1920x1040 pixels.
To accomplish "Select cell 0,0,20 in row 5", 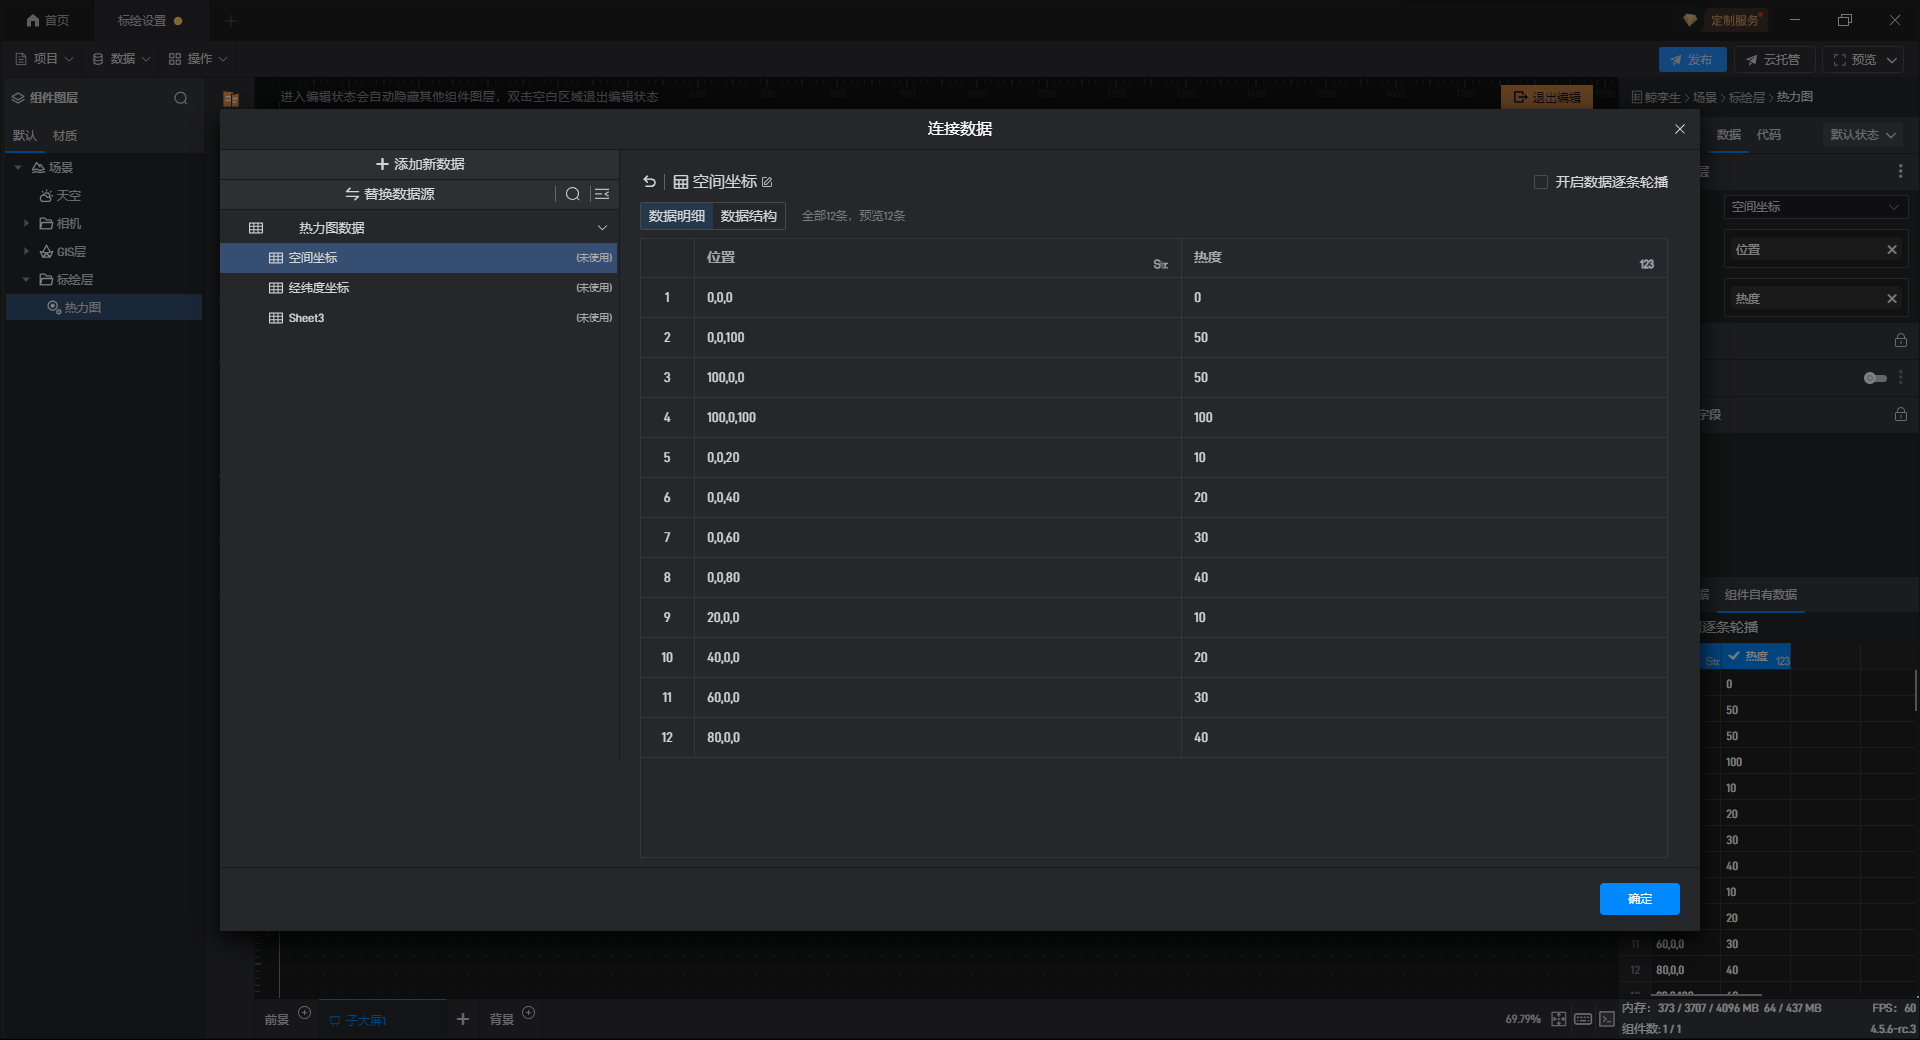I will coord(938,458).
